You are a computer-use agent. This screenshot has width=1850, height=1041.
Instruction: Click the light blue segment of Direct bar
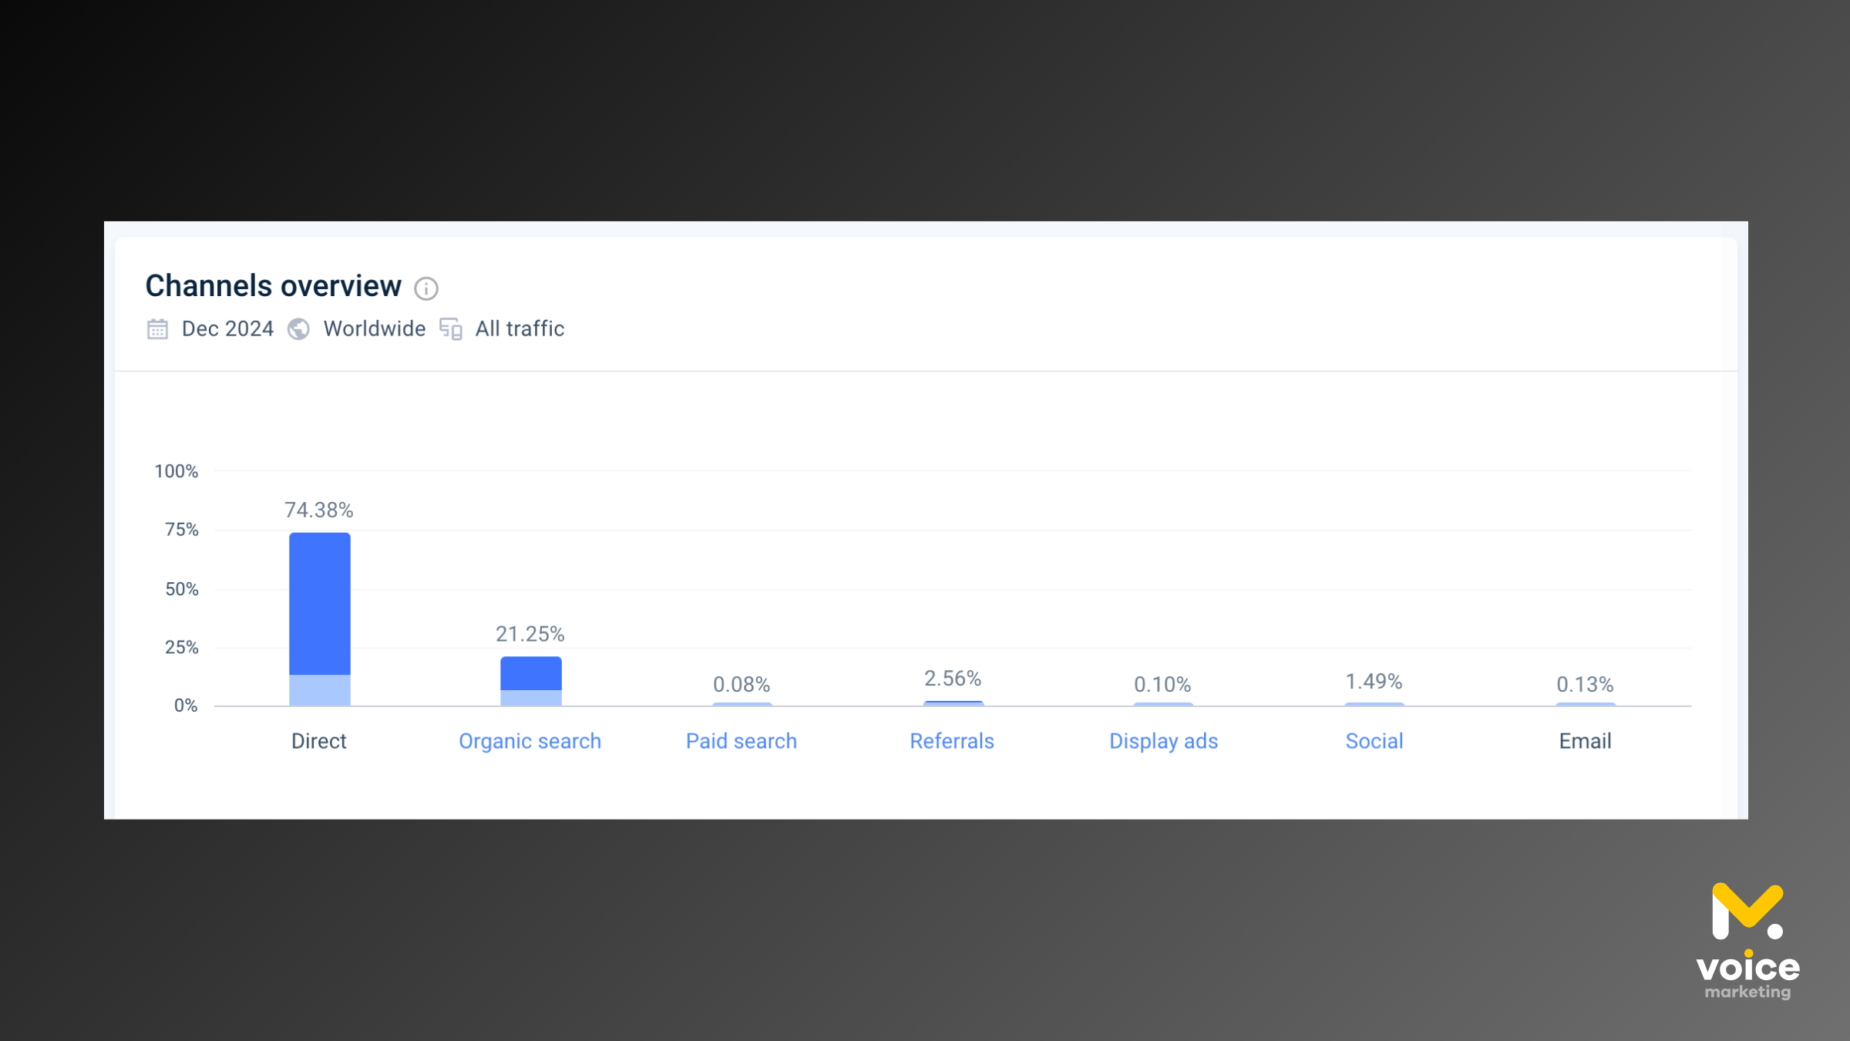[x=320, y=690]
